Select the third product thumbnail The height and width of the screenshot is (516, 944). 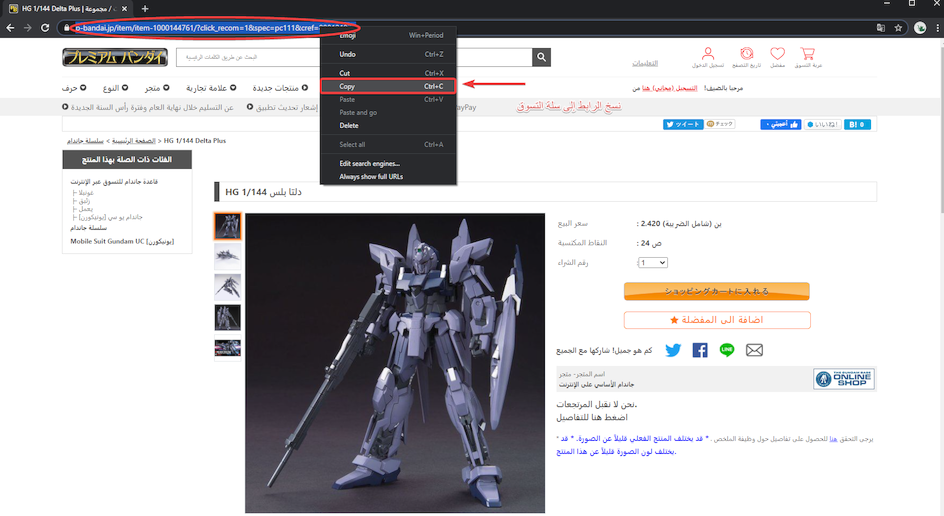[228, 287]
